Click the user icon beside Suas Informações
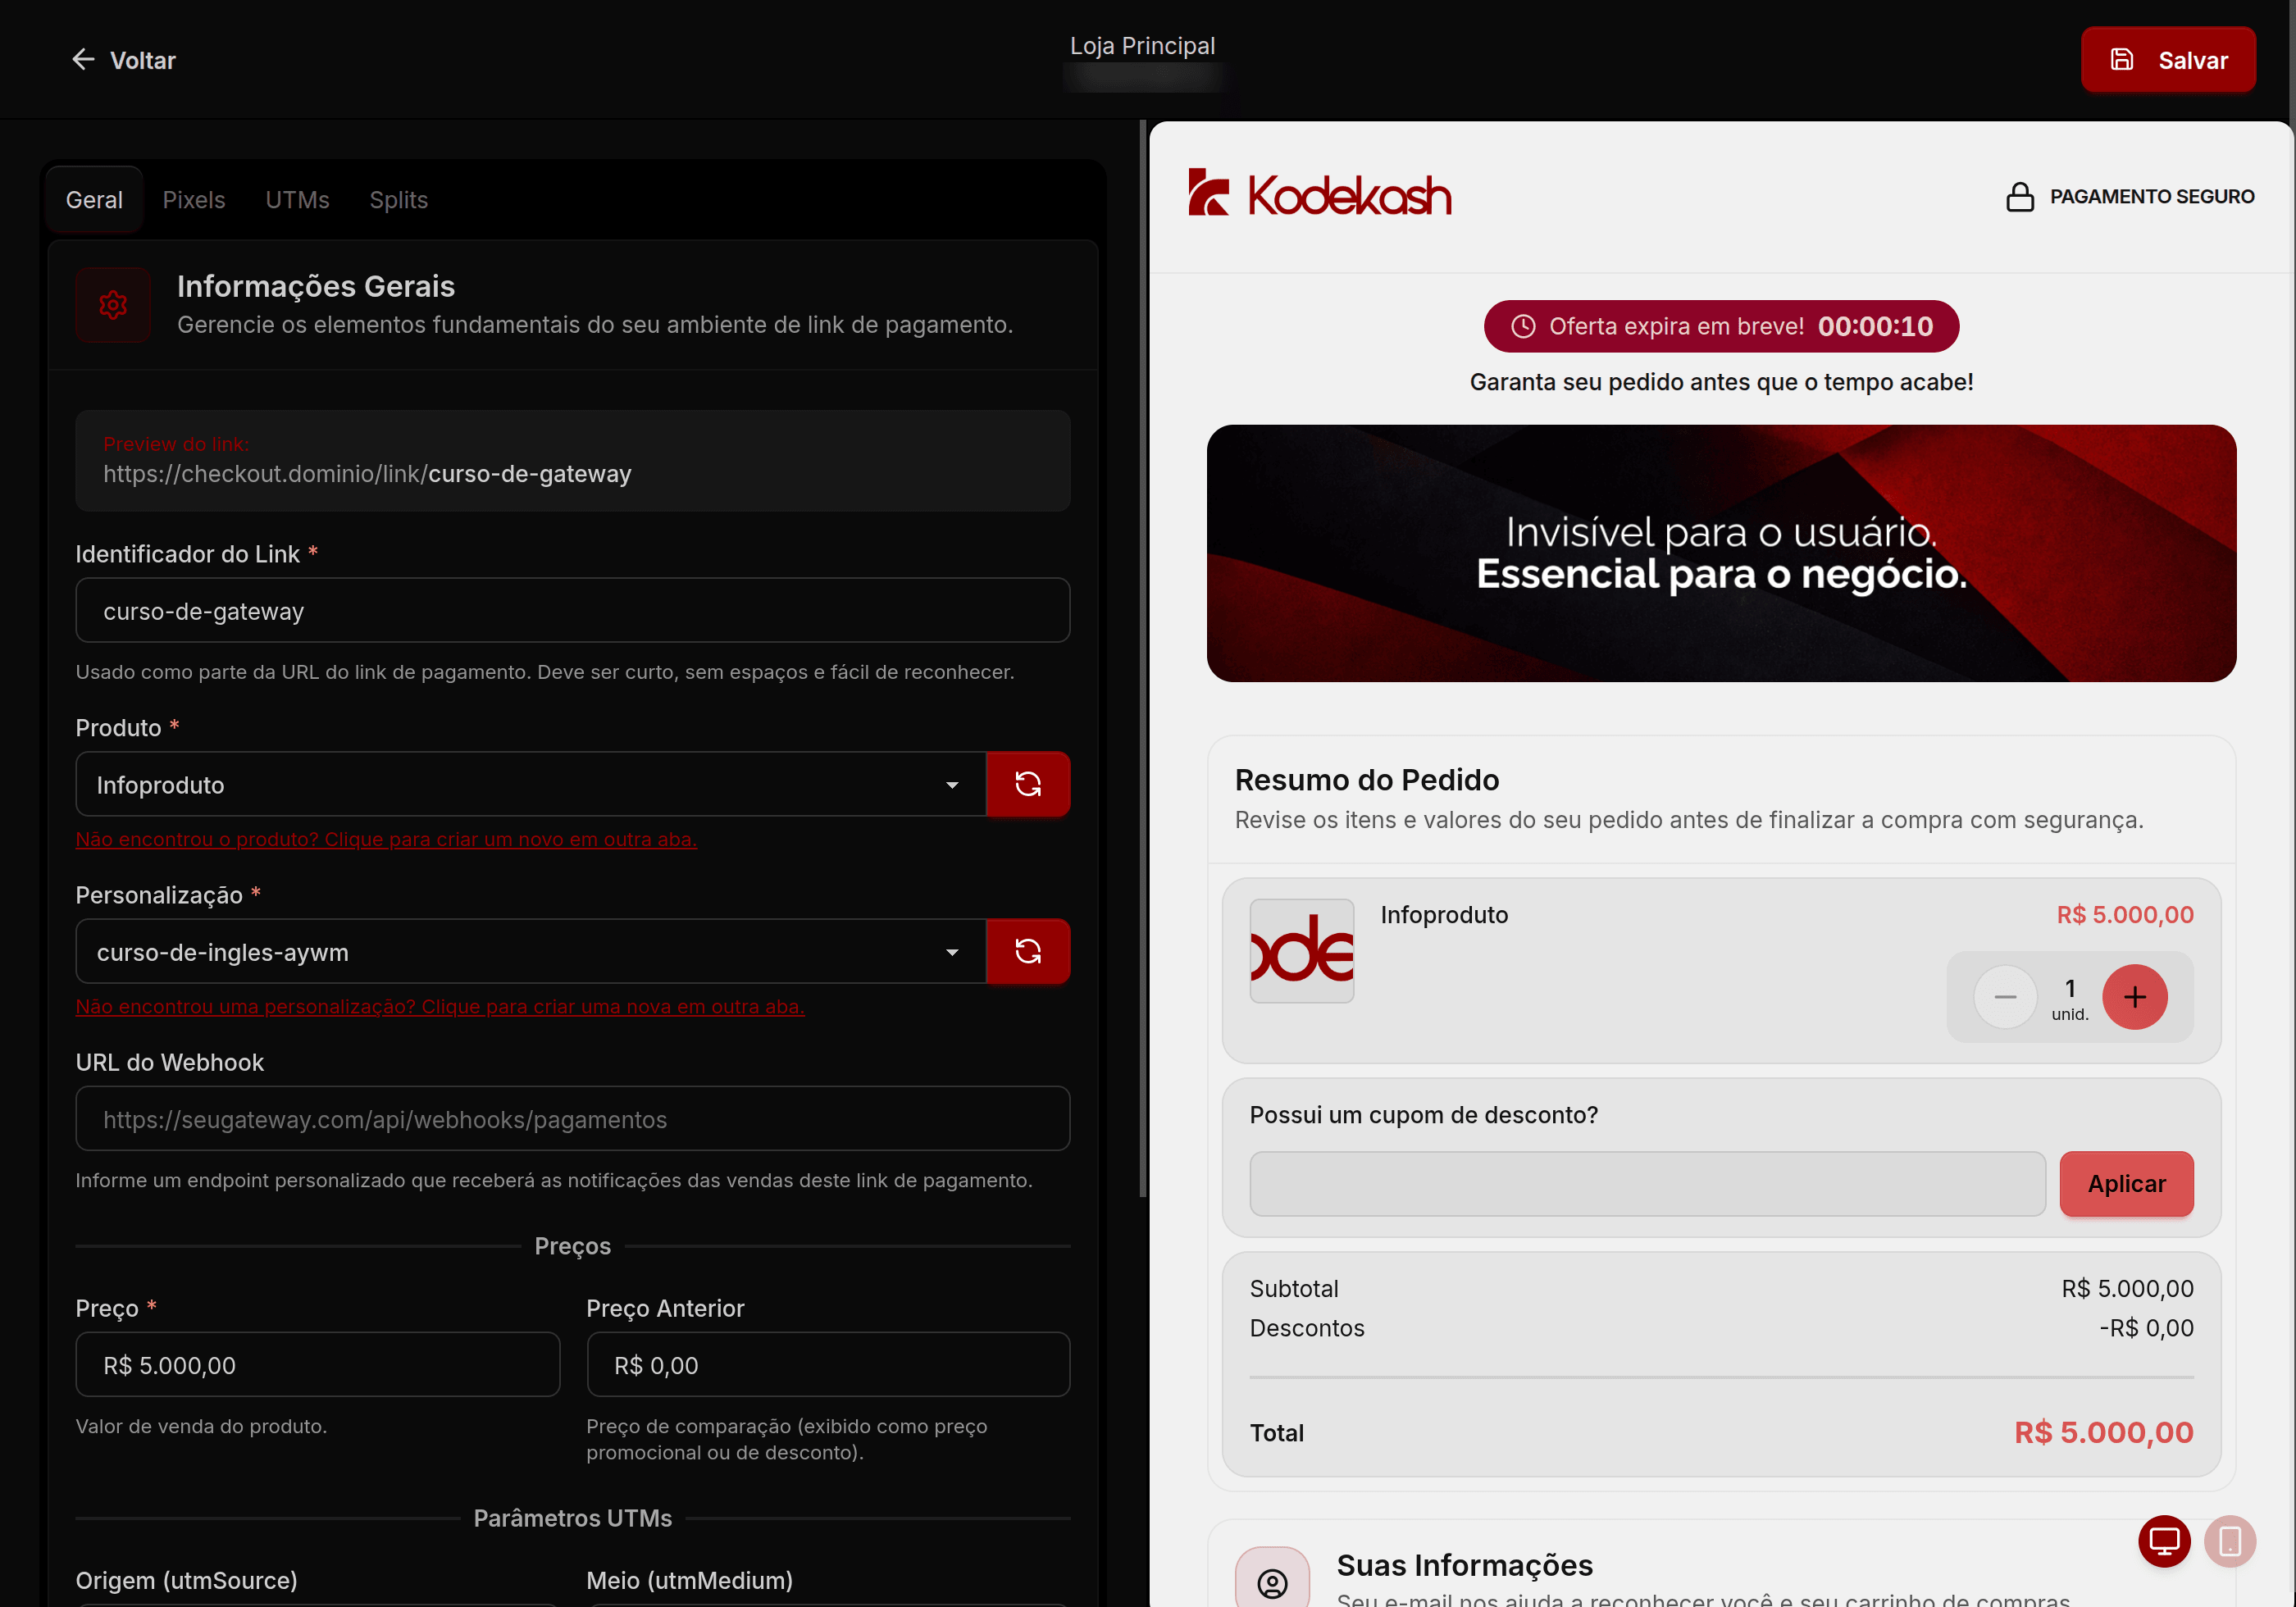This screenshot has height=1607, width=2296. 1272,1583
